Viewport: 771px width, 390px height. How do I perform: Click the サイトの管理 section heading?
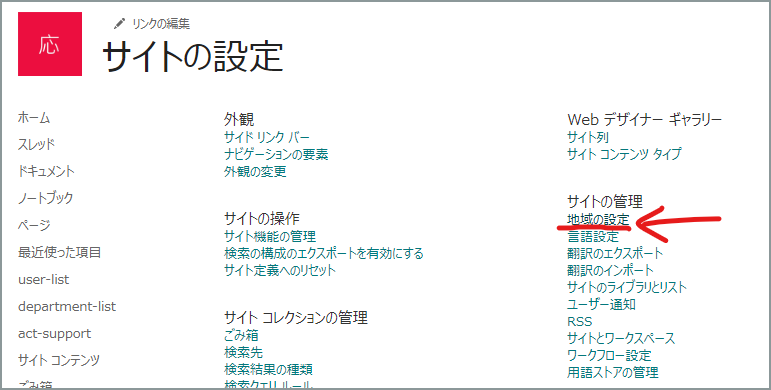coord(605,201)
